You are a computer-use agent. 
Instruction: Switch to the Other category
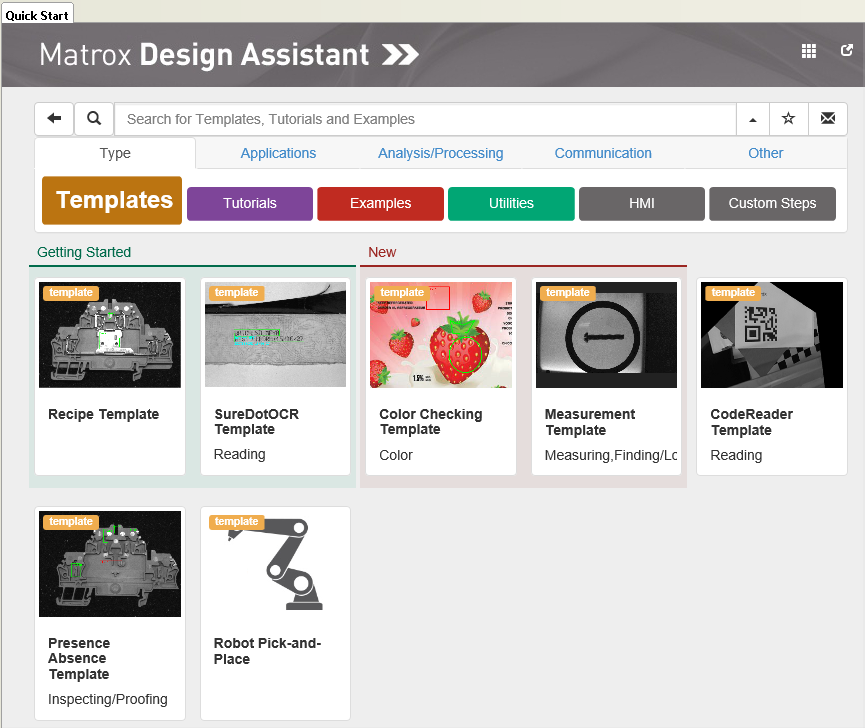click(x=765, y=153)
